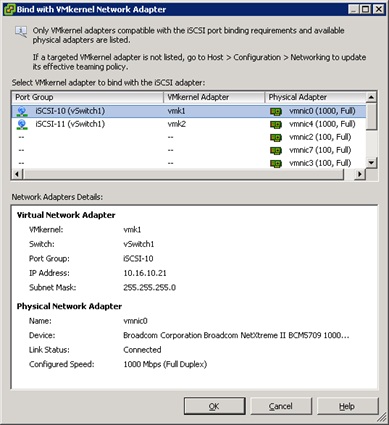Open Help for this dialog

tap(347, 406)
